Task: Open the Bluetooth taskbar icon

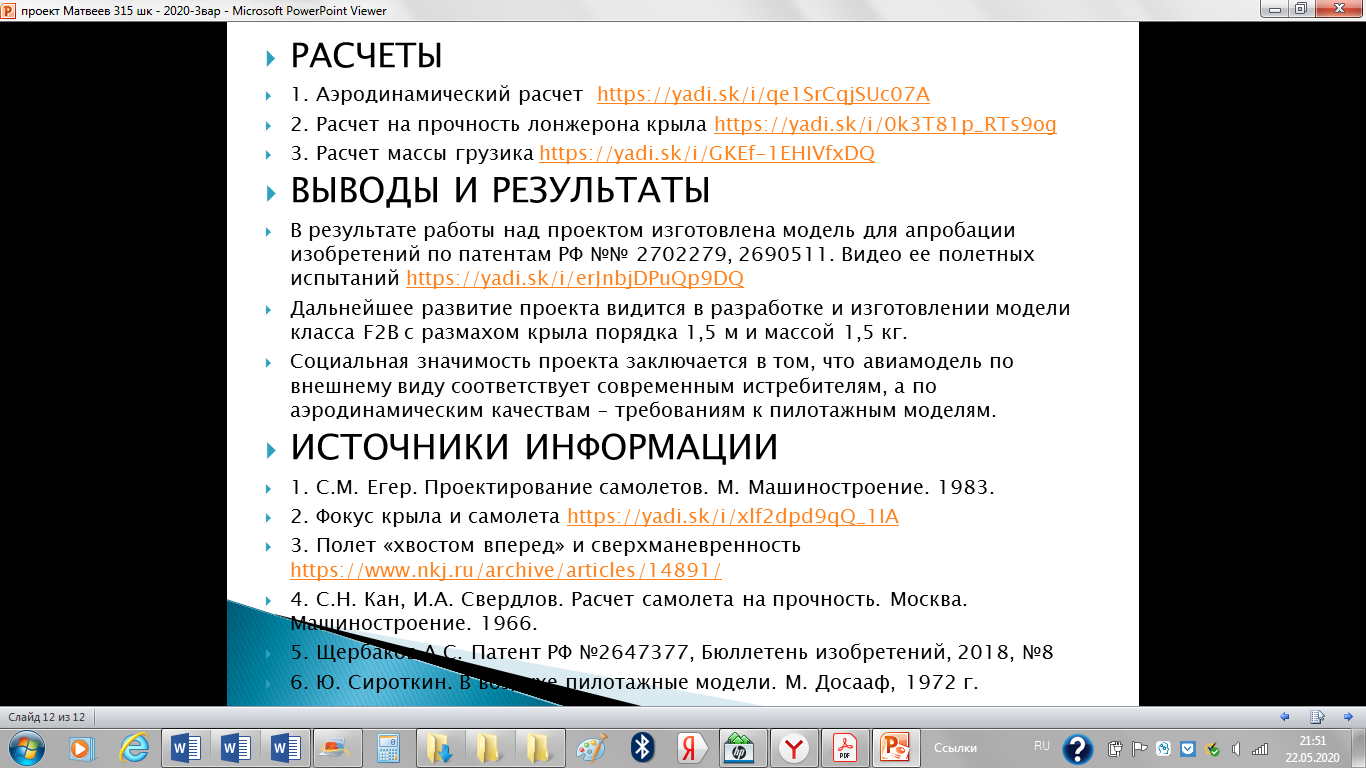Action: (643, 748)
